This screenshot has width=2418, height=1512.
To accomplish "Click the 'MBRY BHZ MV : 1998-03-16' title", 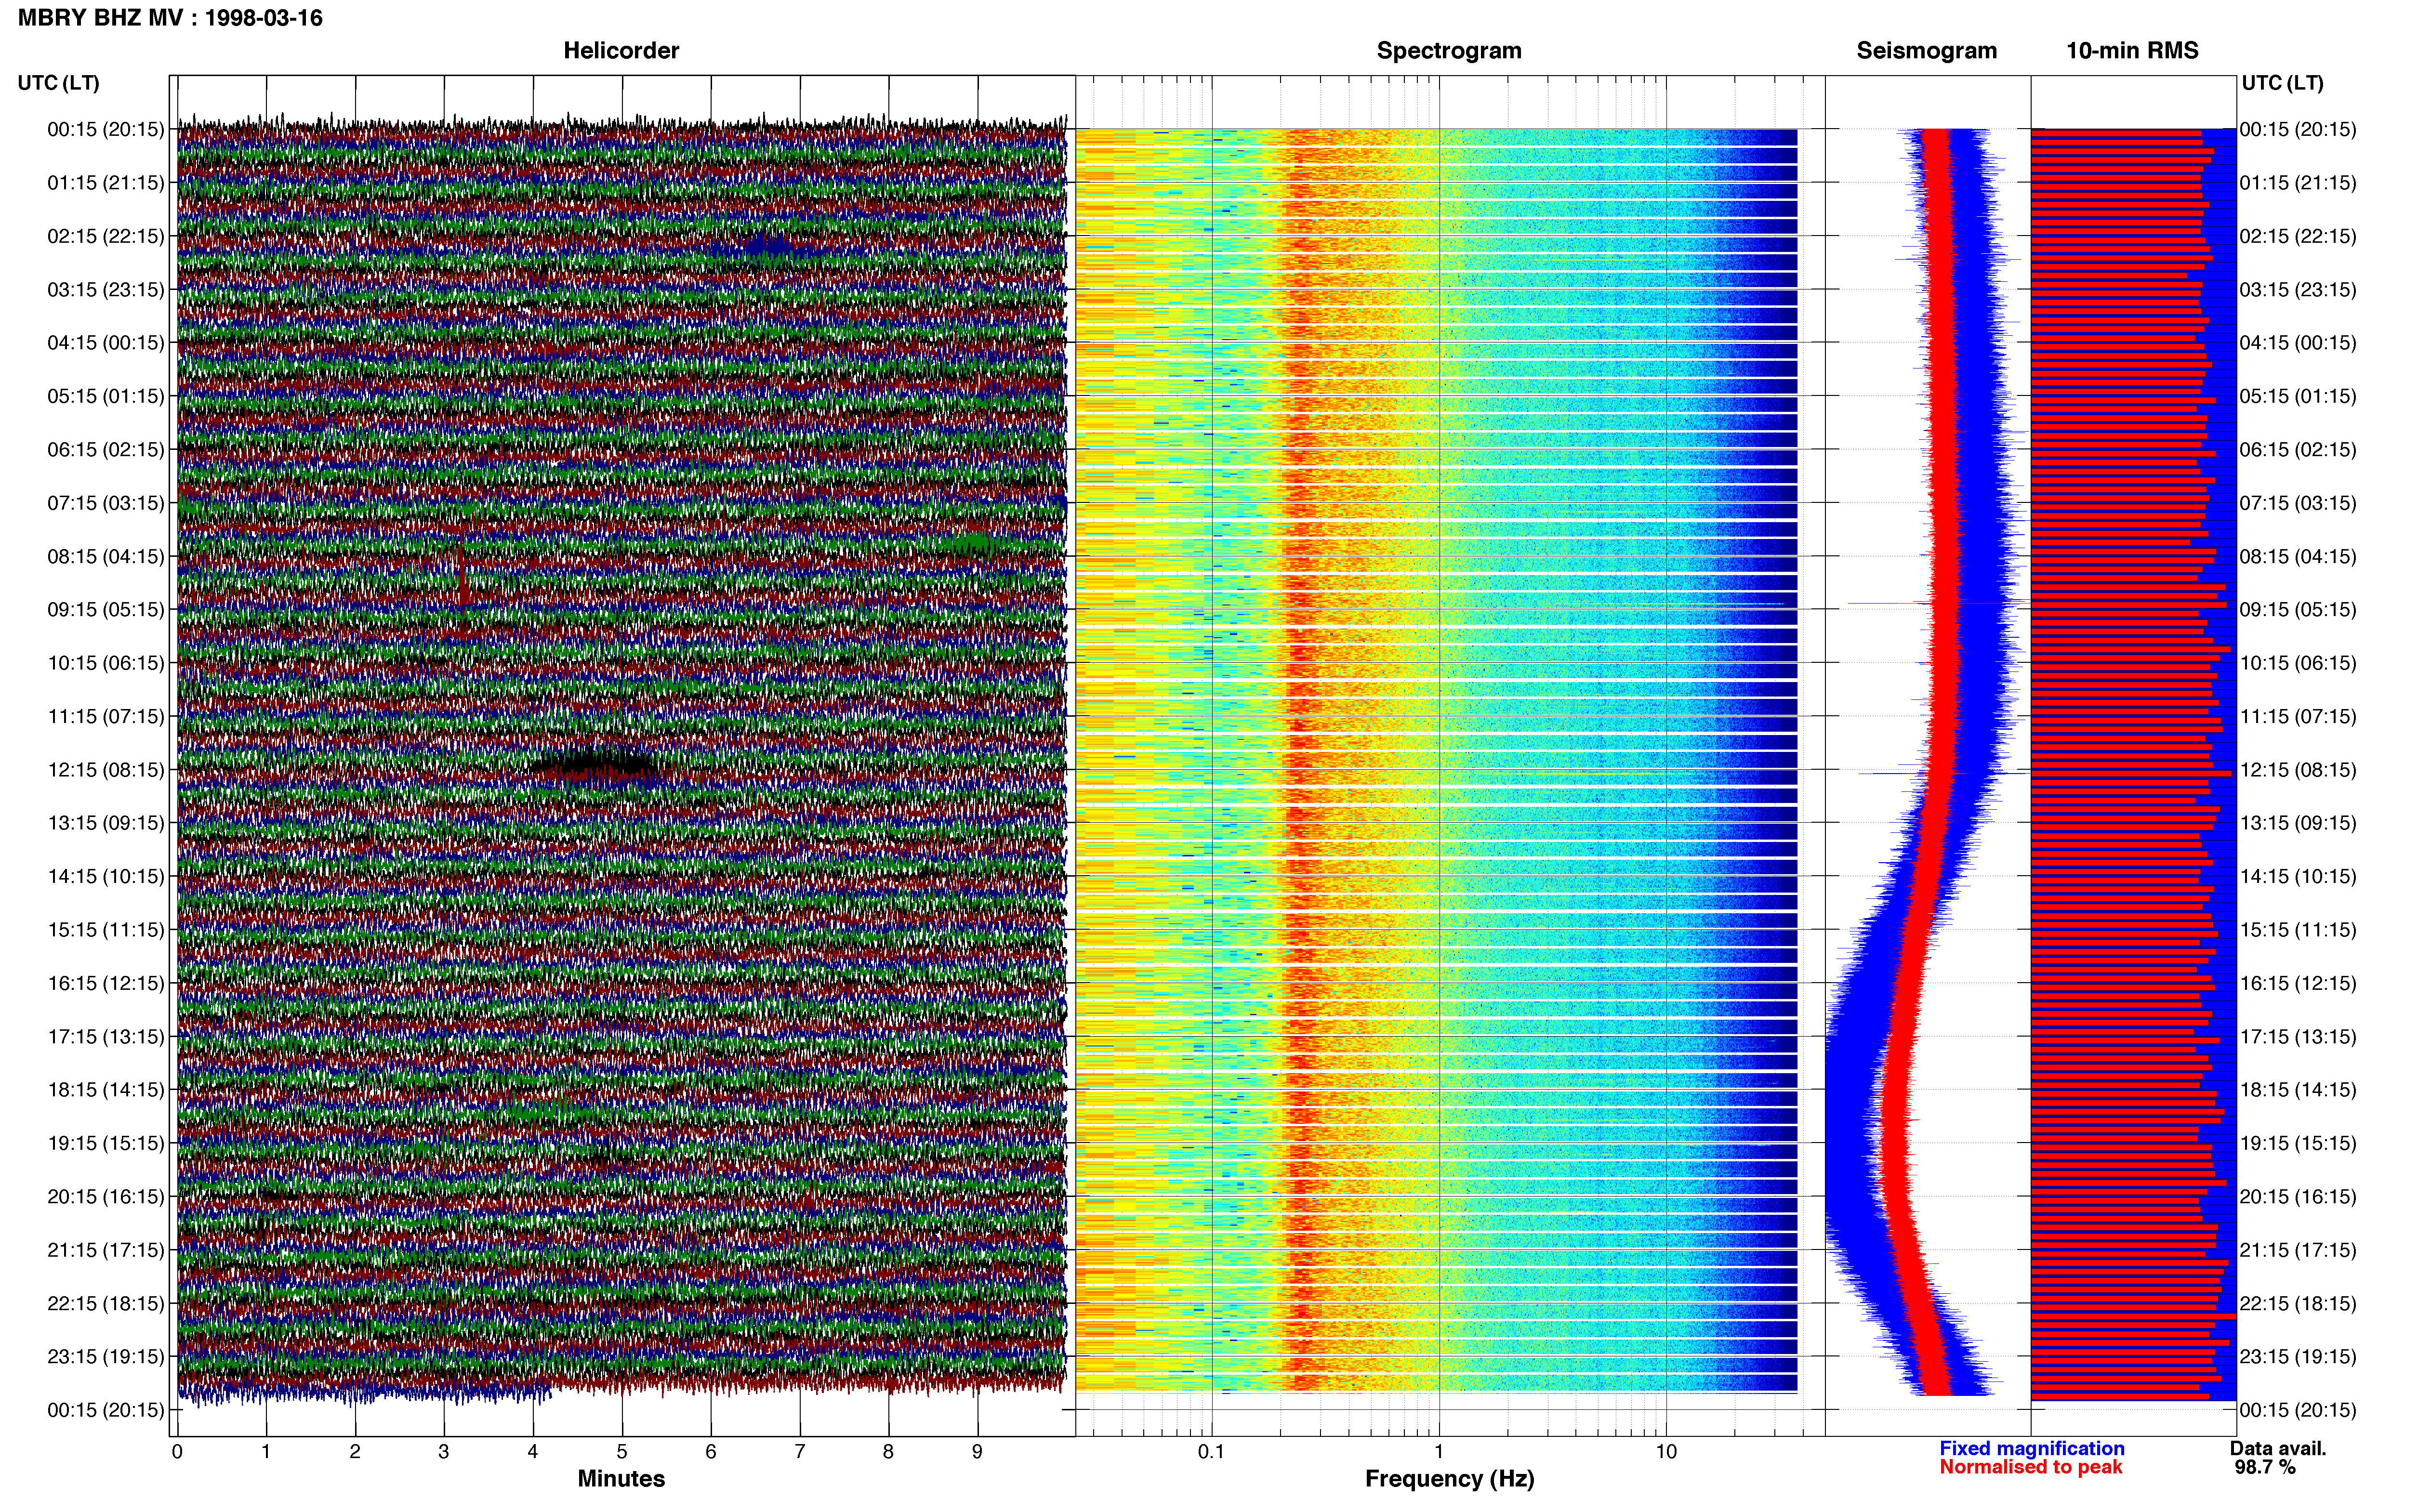I will click(x=170, y=18).
